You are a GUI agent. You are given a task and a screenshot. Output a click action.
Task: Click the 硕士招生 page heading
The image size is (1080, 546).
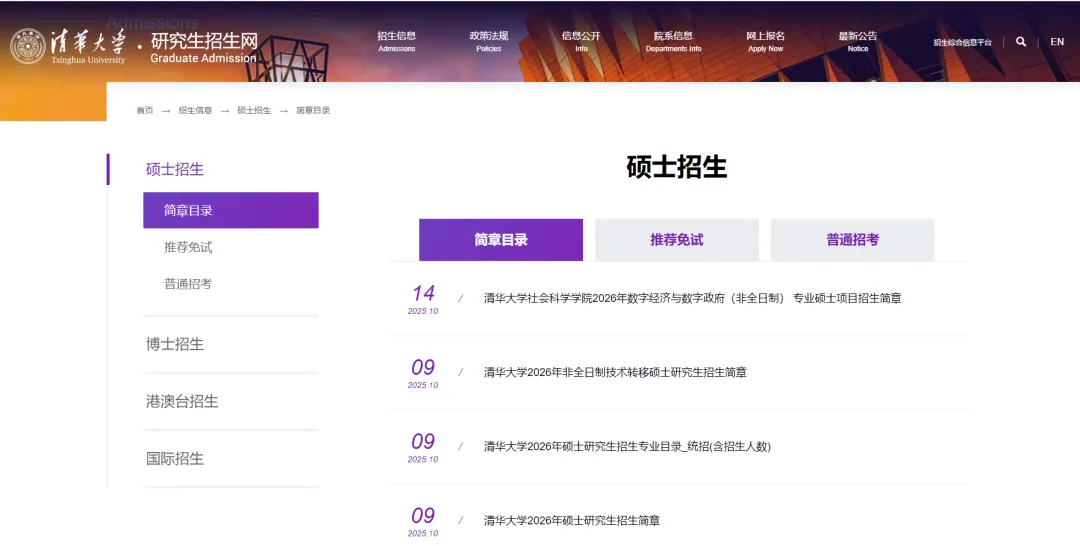click(677, 167)
